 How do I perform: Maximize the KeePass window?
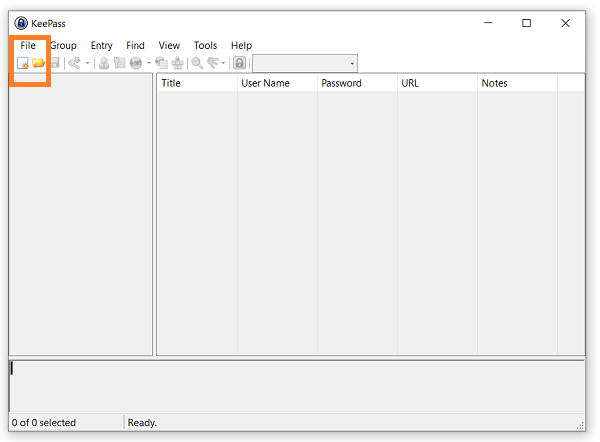527,23
